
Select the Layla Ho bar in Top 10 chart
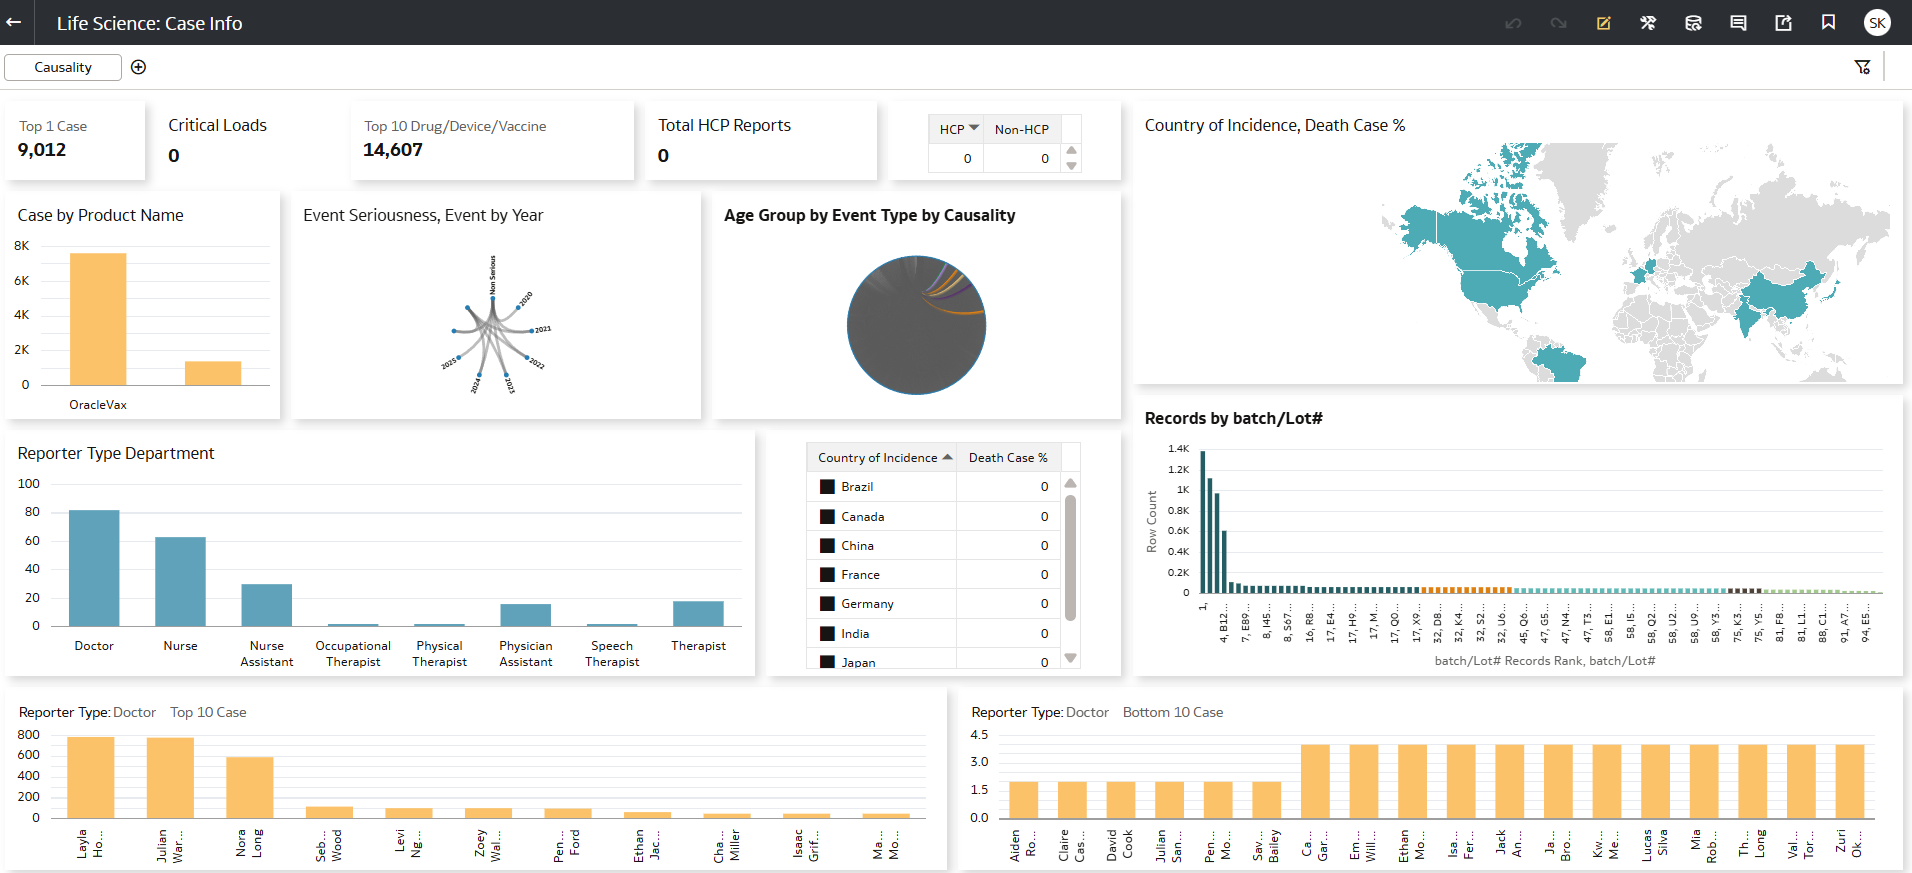pyautogui.click(x=91, y=777)
